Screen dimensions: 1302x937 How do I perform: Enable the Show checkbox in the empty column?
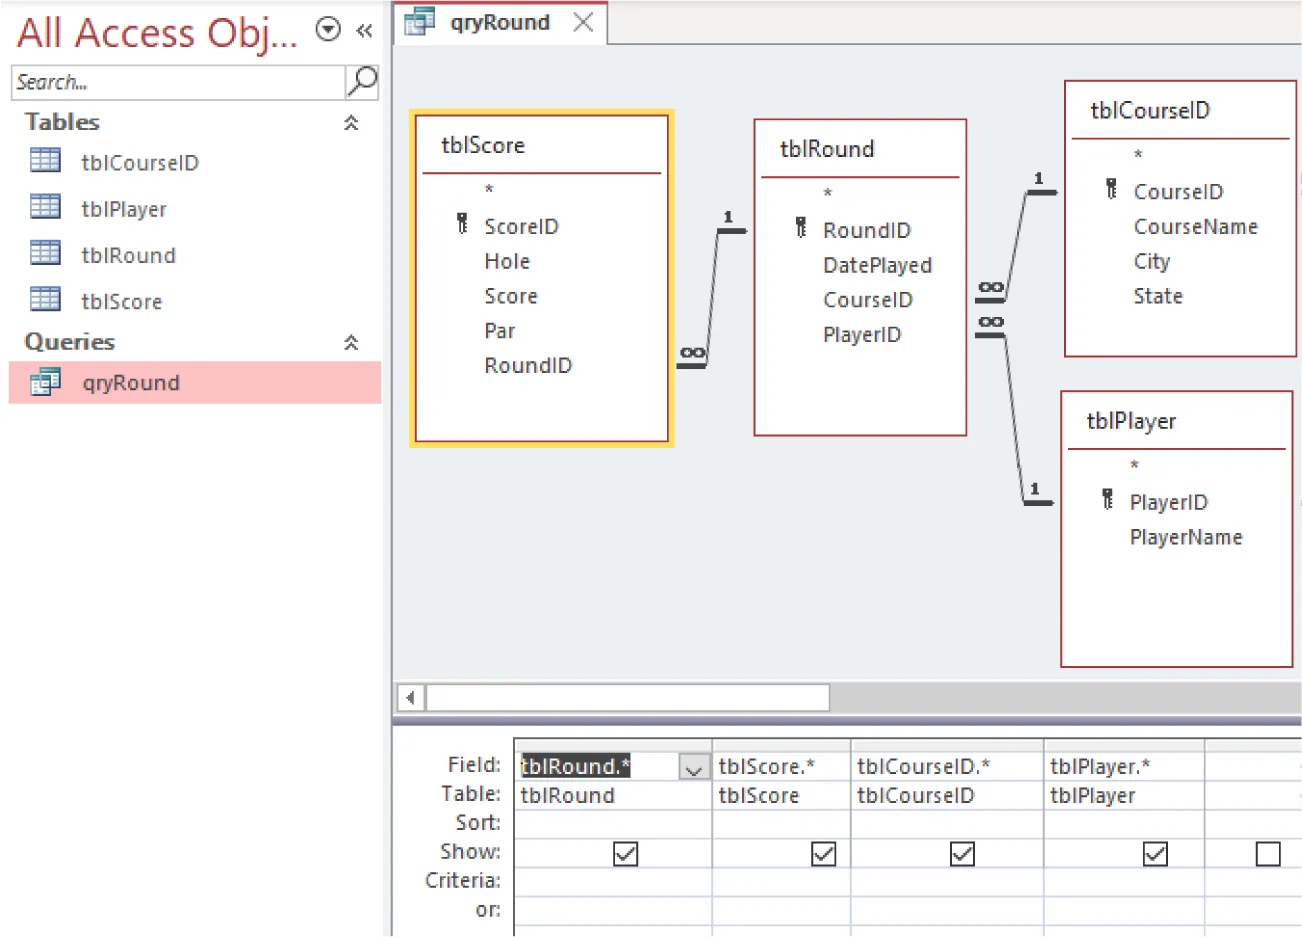tap(1268, 853)
